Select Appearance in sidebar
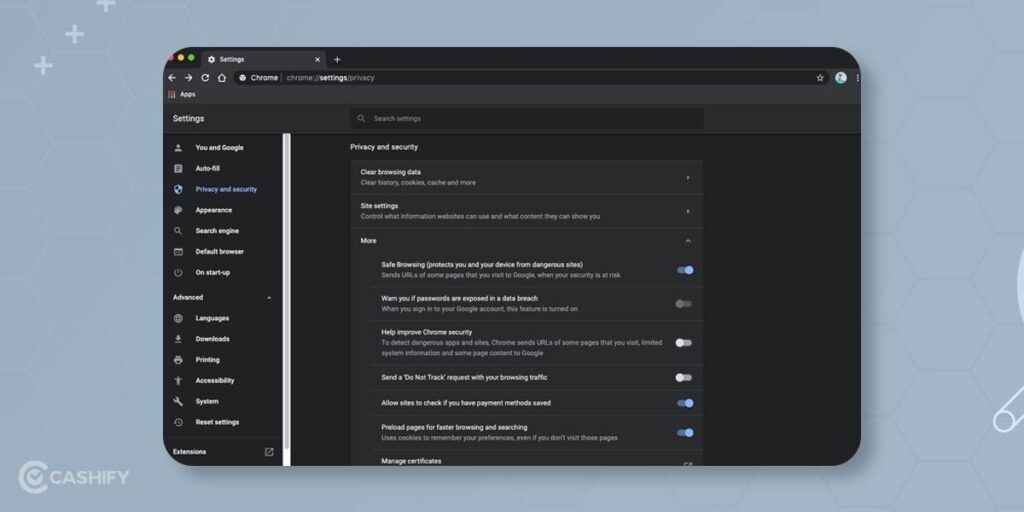Screen dimensions: 1024x512 click(214, 210)
